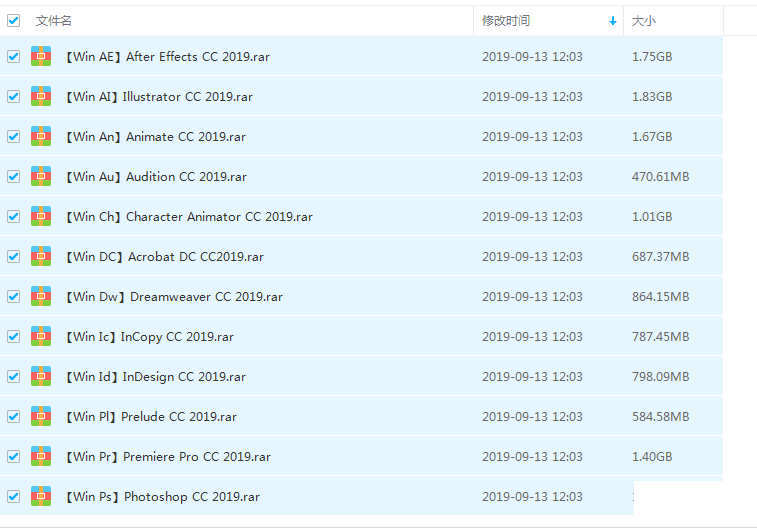Uncheck the Audition CC 2019.rar checkbox
757x532 pixels.
tap(14, 177)
